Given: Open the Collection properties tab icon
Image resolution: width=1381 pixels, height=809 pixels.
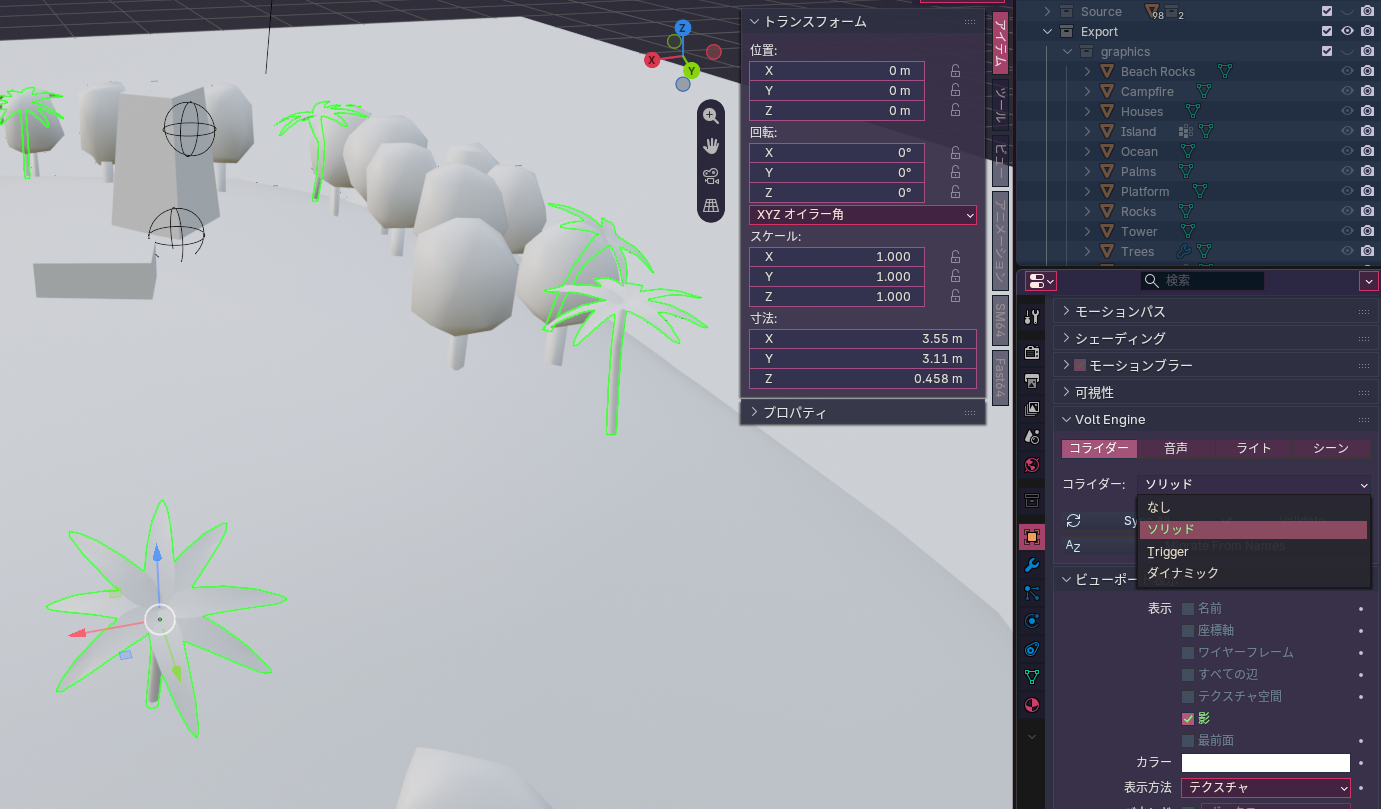Looking at the screenshot, I should coord(1032,500).
